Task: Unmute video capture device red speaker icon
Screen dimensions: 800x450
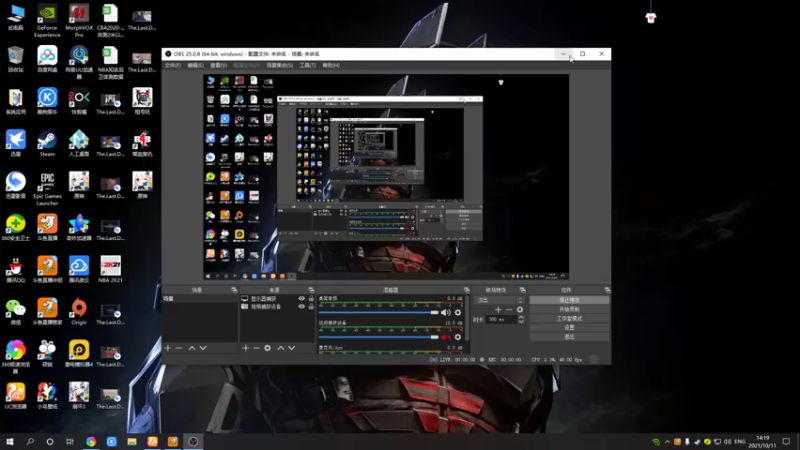Action: point(446,337)
